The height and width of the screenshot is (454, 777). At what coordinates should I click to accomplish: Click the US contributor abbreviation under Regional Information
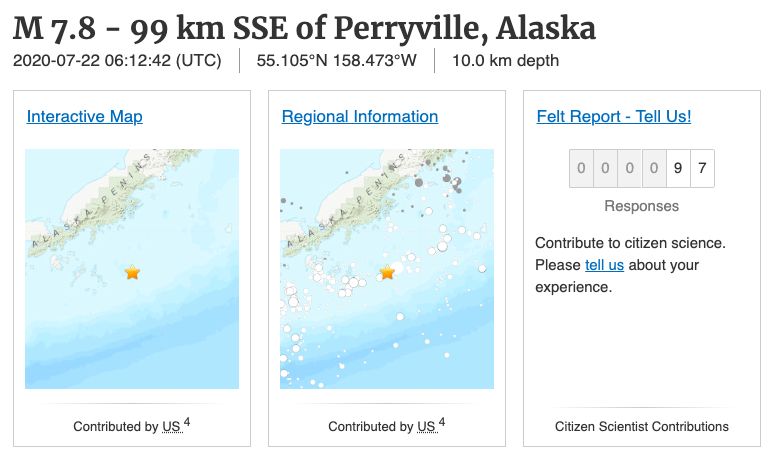[x=427, y=427]
